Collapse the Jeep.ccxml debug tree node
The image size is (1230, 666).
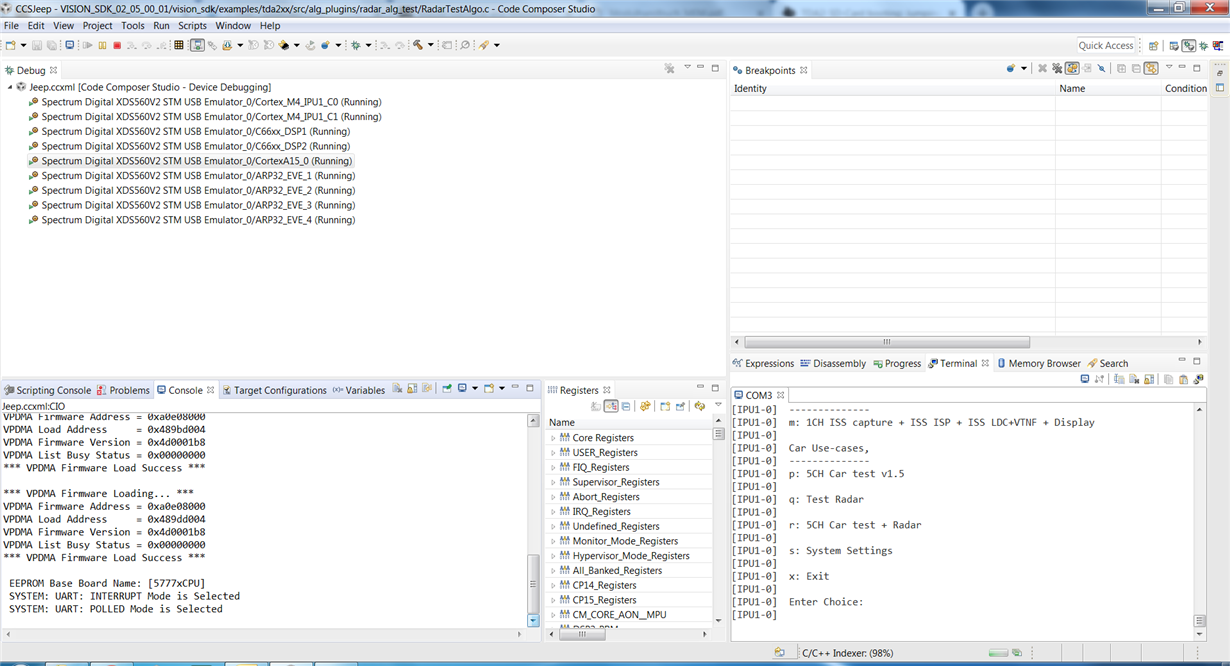coord(10,87)
